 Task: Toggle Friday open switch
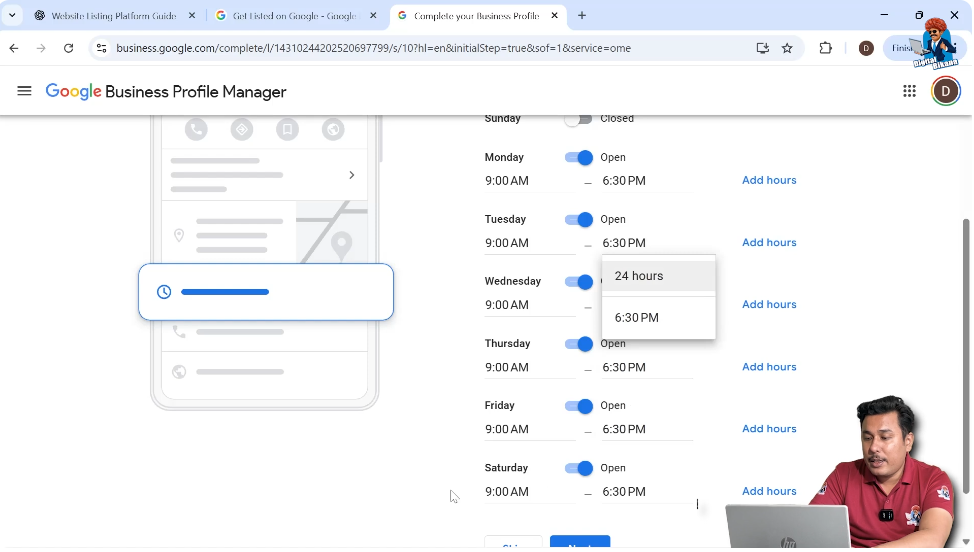(578, 406)
